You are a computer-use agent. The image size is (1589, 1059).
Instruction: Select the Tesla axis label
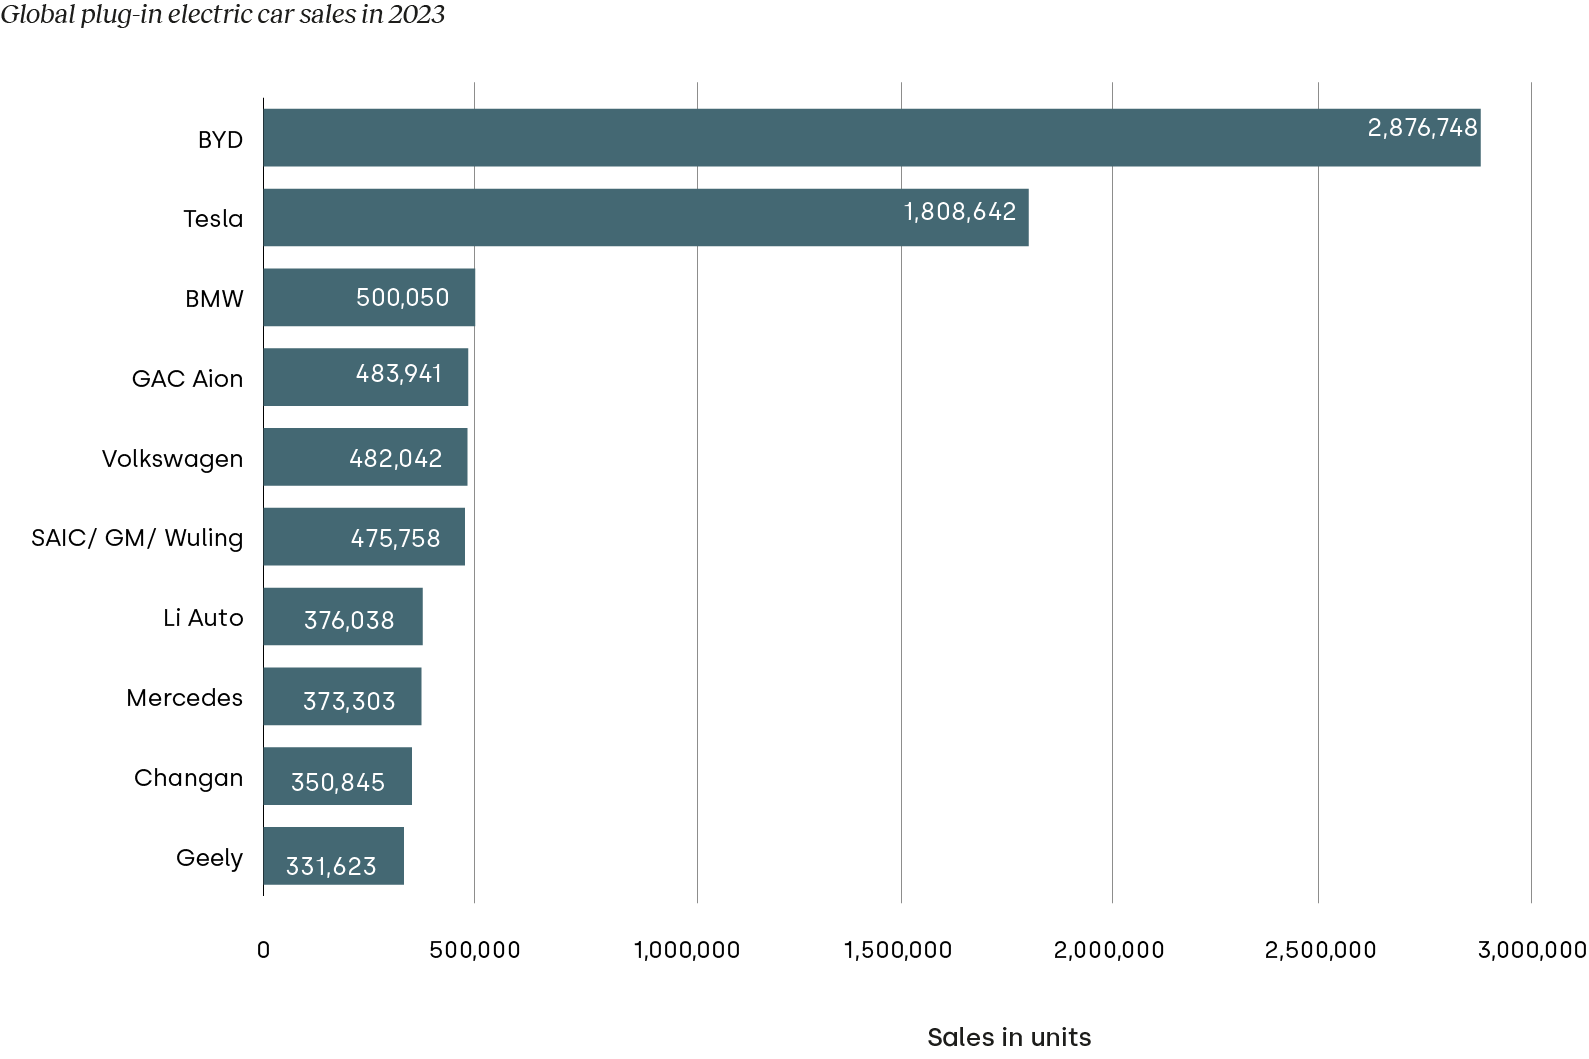213,219
